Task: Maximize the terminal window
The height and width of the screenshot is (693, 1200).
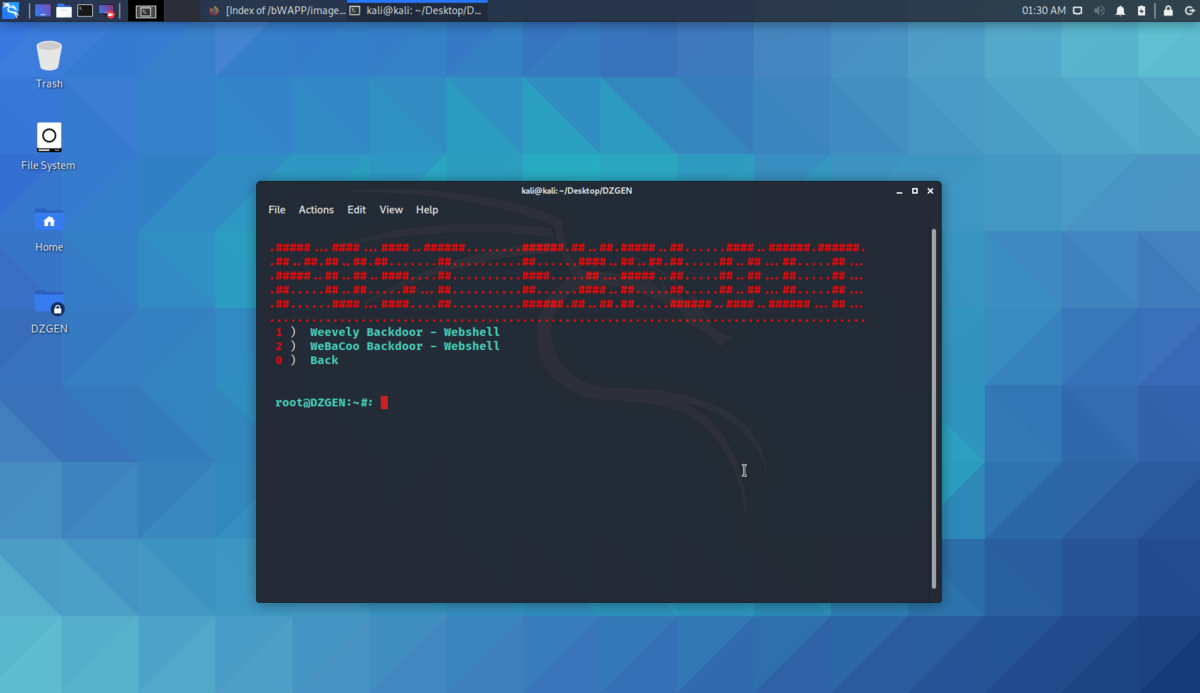Action: (914, 190)
